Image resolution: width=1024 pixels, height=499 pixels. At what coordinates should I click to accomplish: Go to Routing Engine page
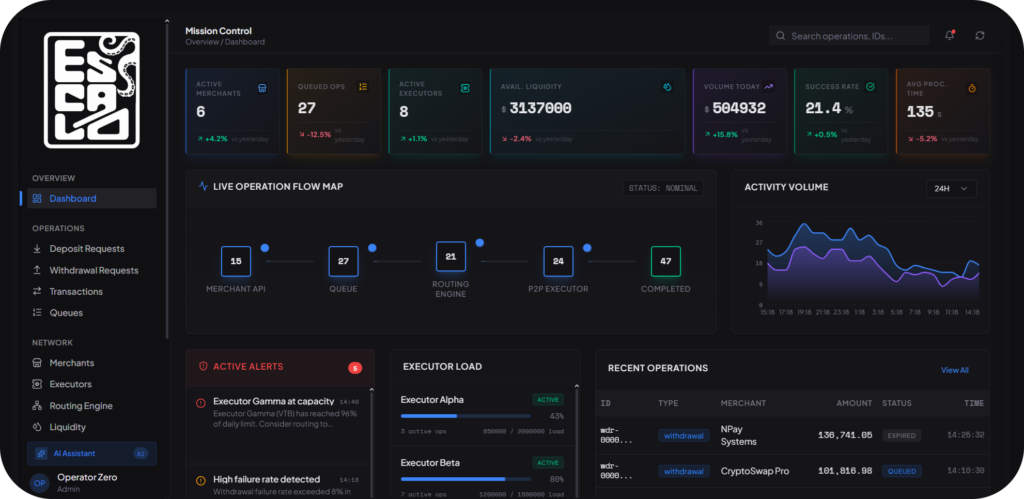(81, 406)
